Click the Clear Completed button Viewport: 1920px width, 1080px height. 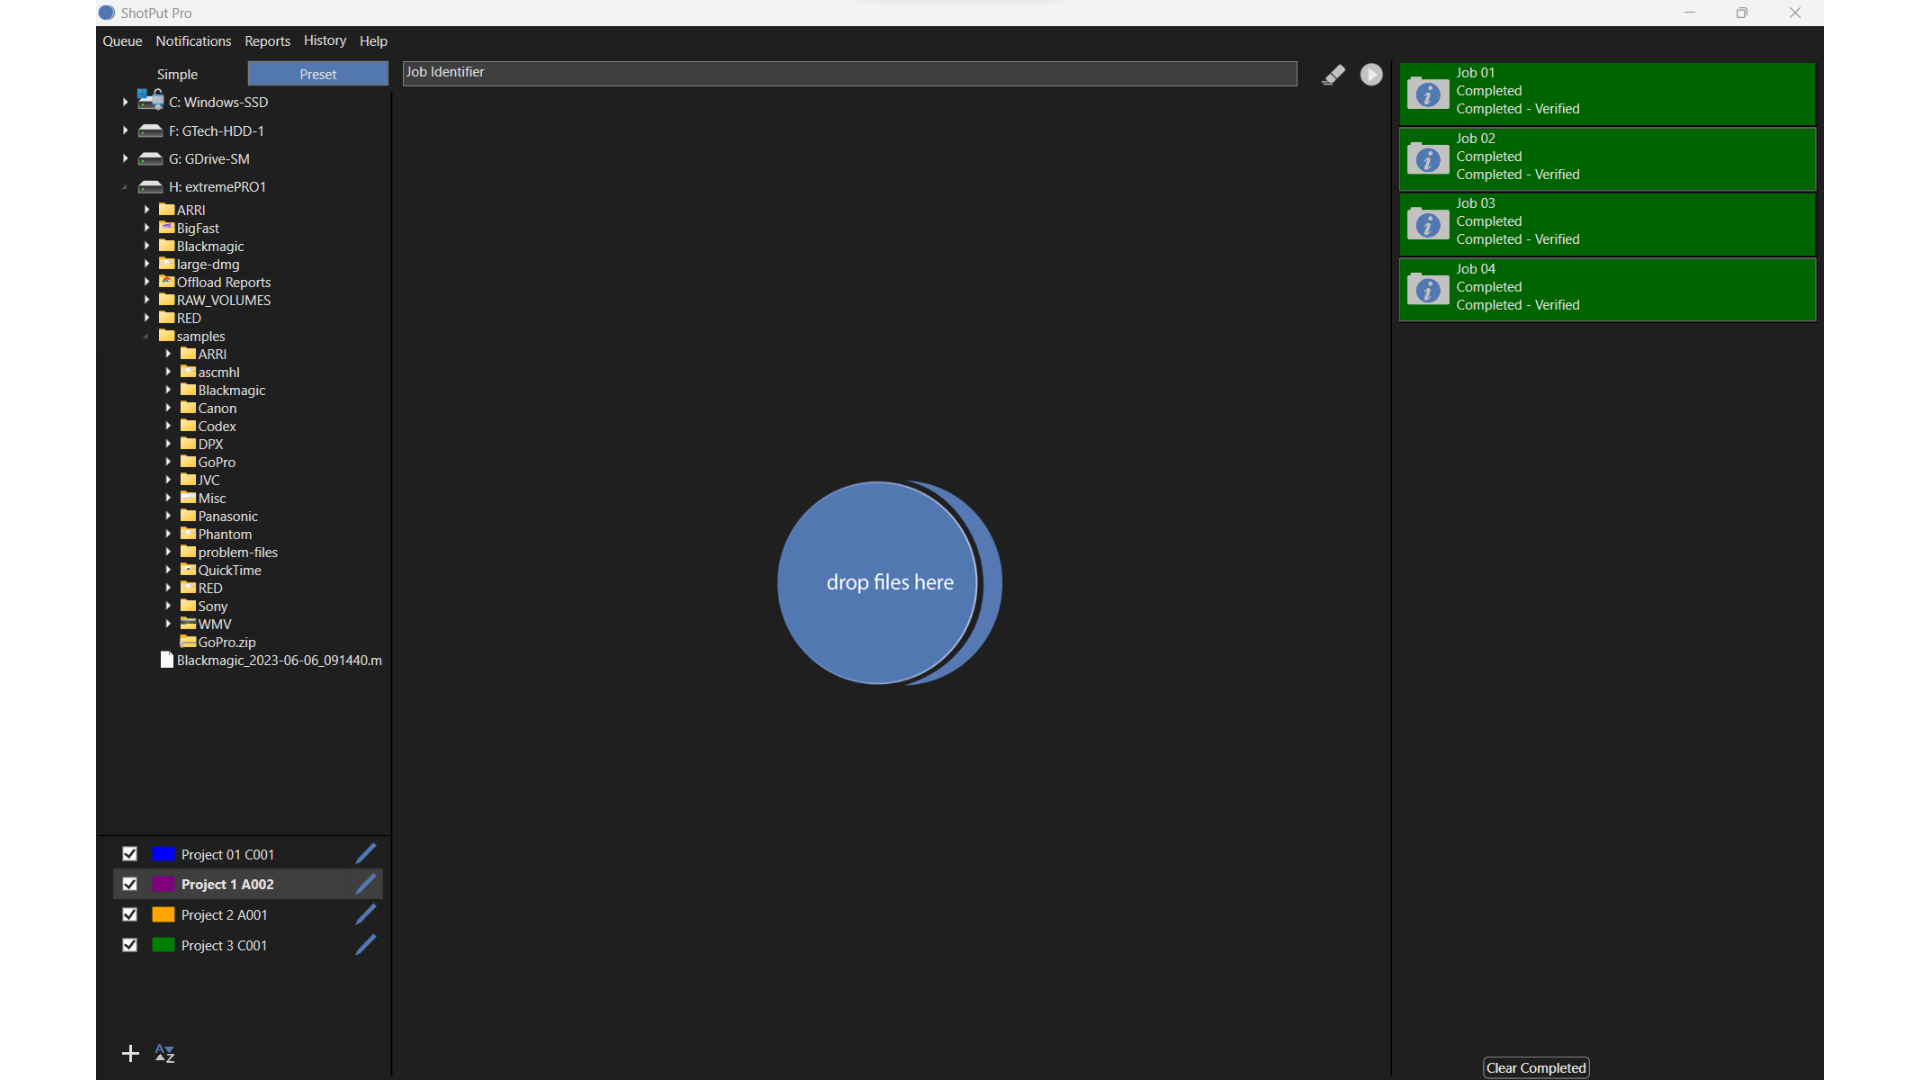[1535, 1067]
